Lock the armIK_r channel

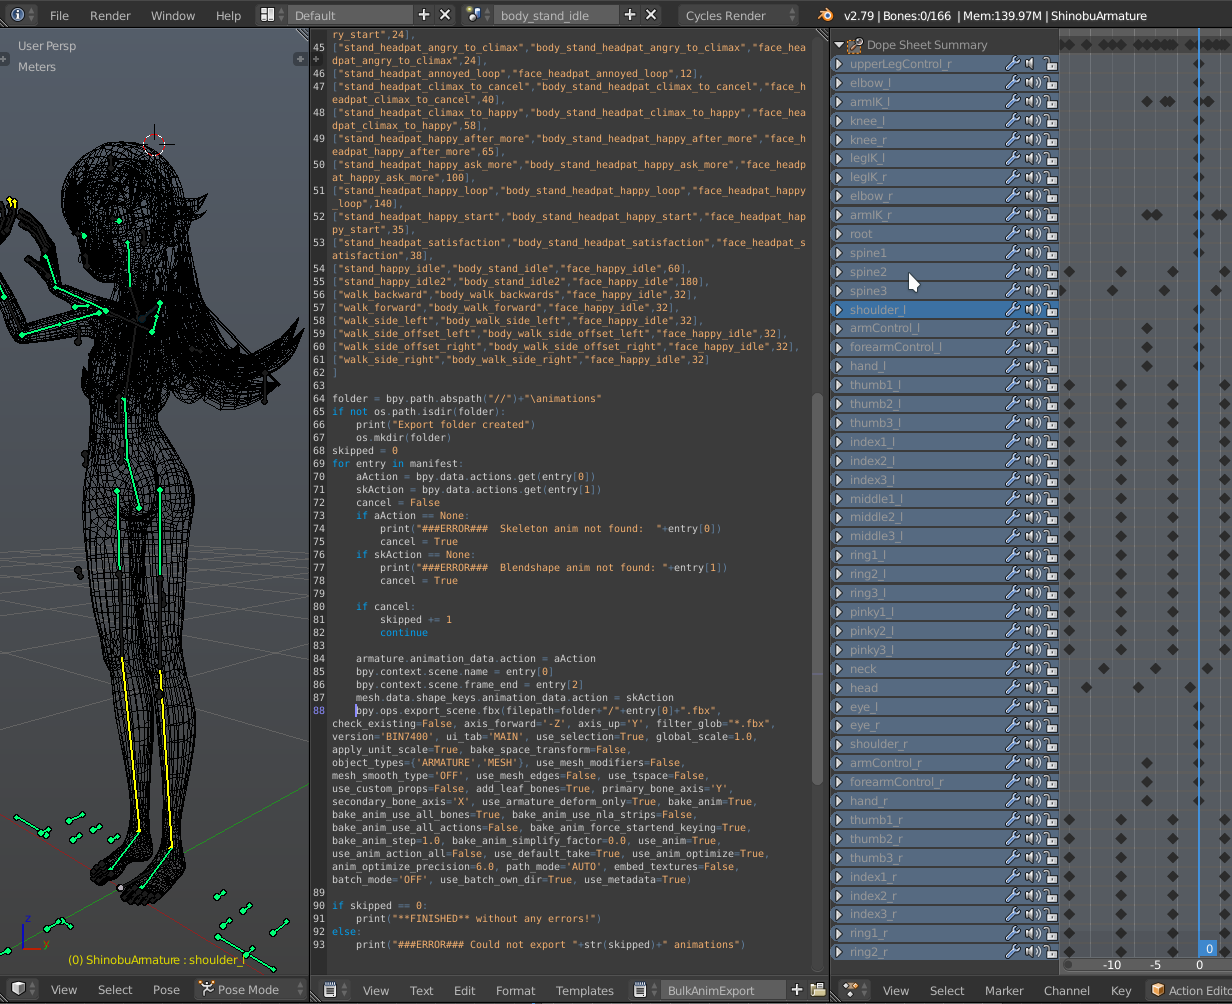pos(1050,215)
